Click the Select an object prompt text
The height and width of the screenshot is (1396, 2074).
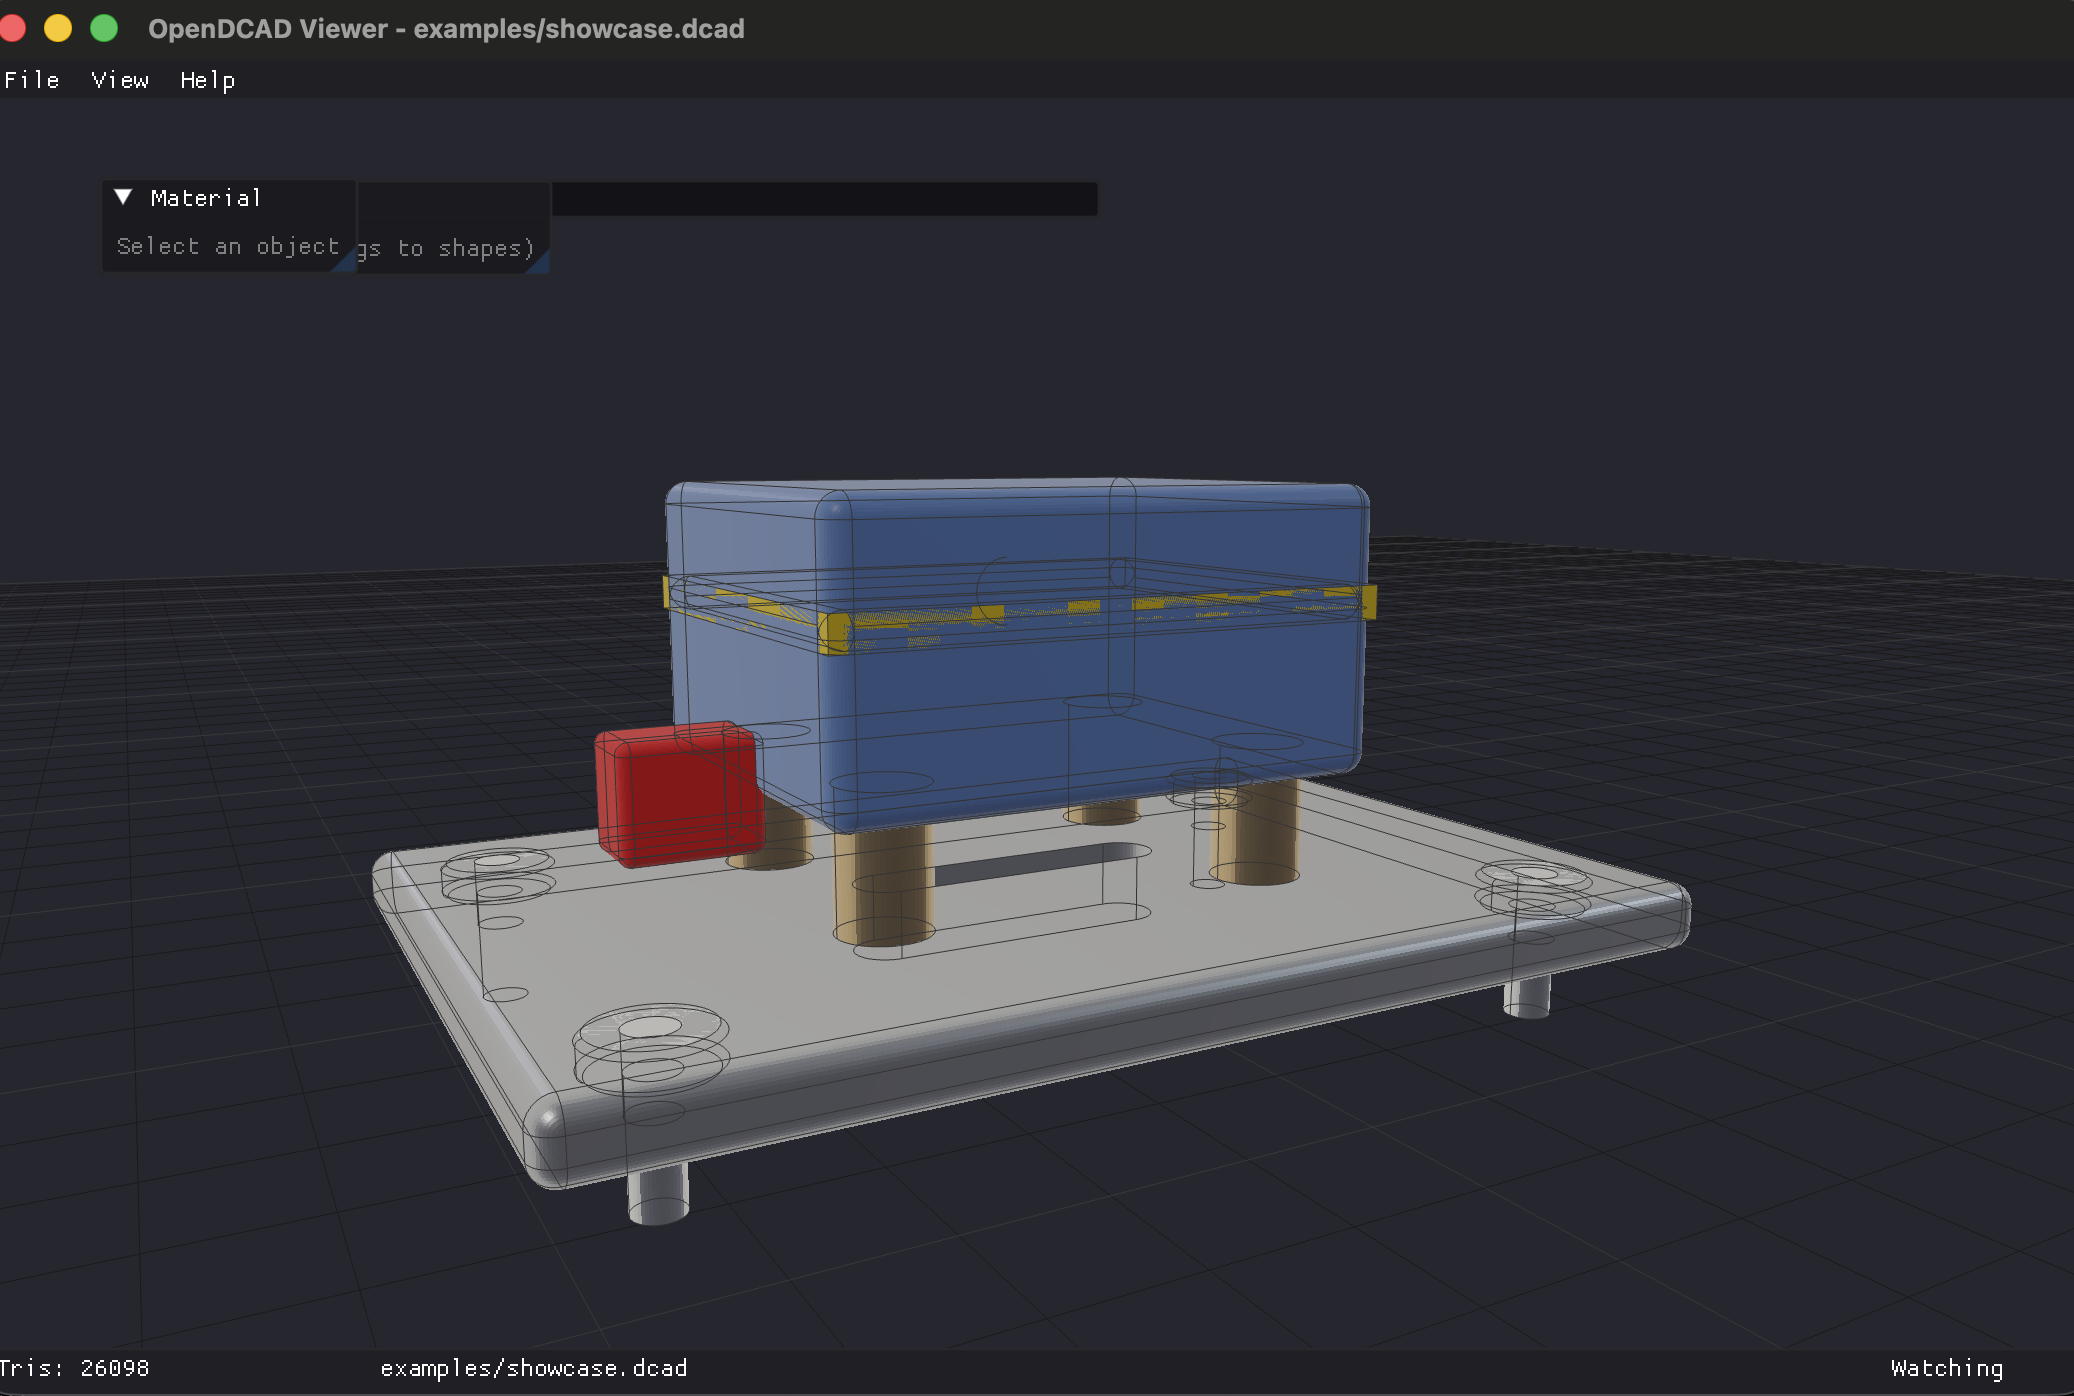(x=226, y=246)
